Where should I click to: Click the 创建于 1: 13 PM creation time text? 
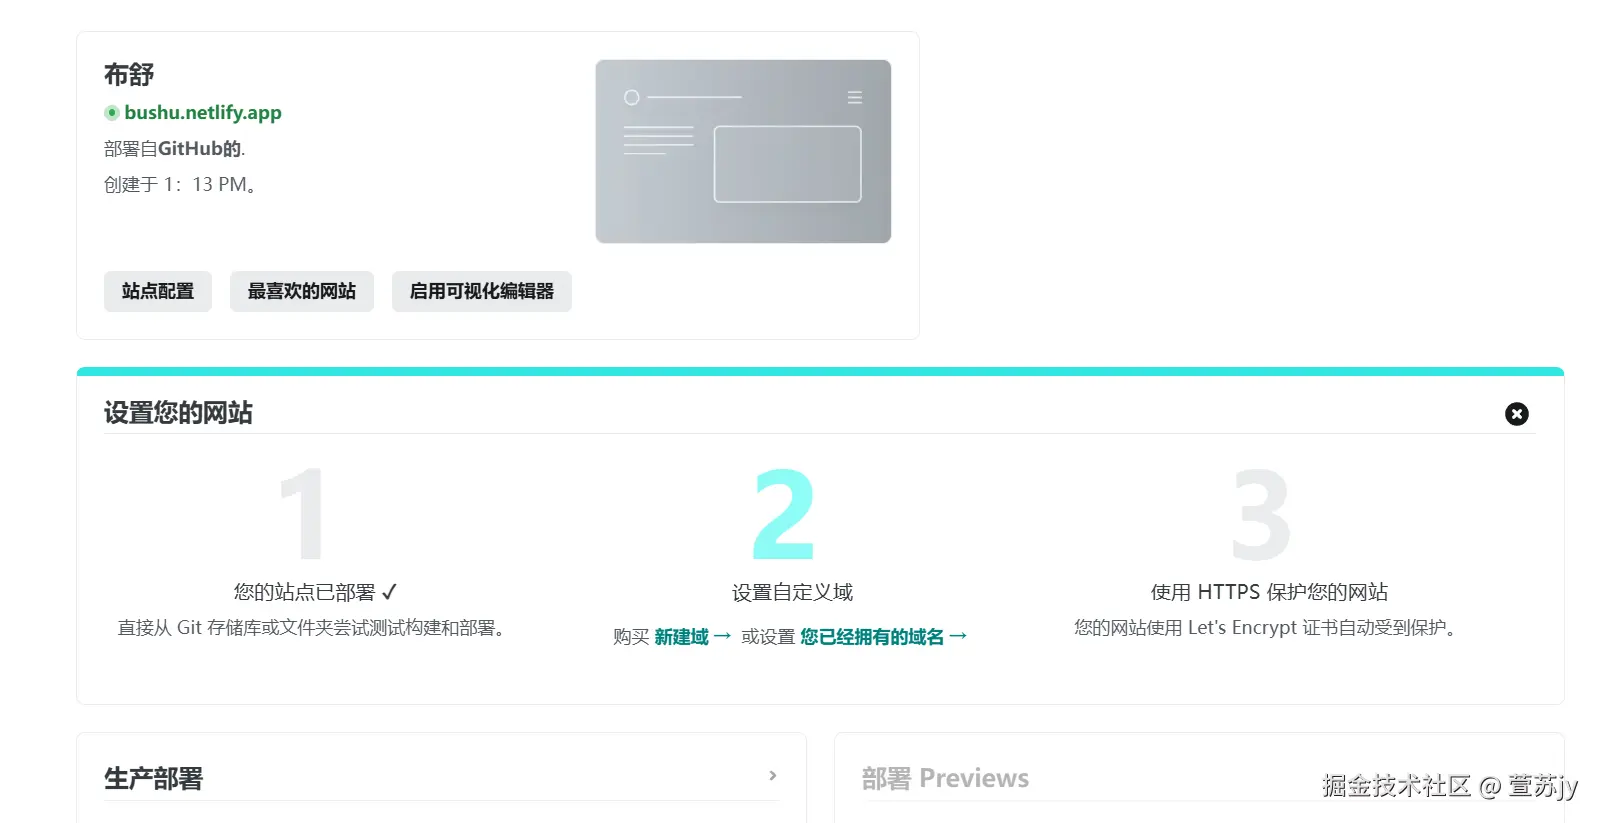click(180, 185)
